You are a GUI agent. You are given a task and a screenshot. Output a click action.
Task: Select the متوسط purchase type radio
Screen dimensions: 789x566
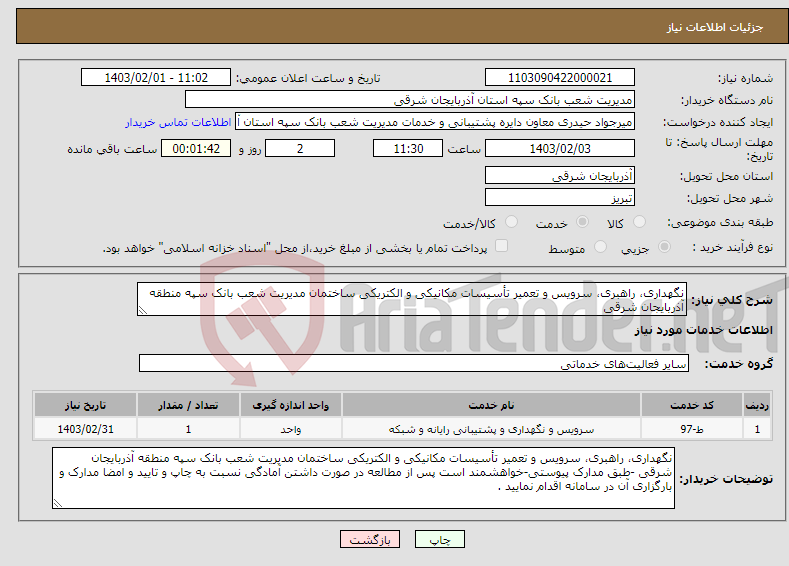point(600,247)
